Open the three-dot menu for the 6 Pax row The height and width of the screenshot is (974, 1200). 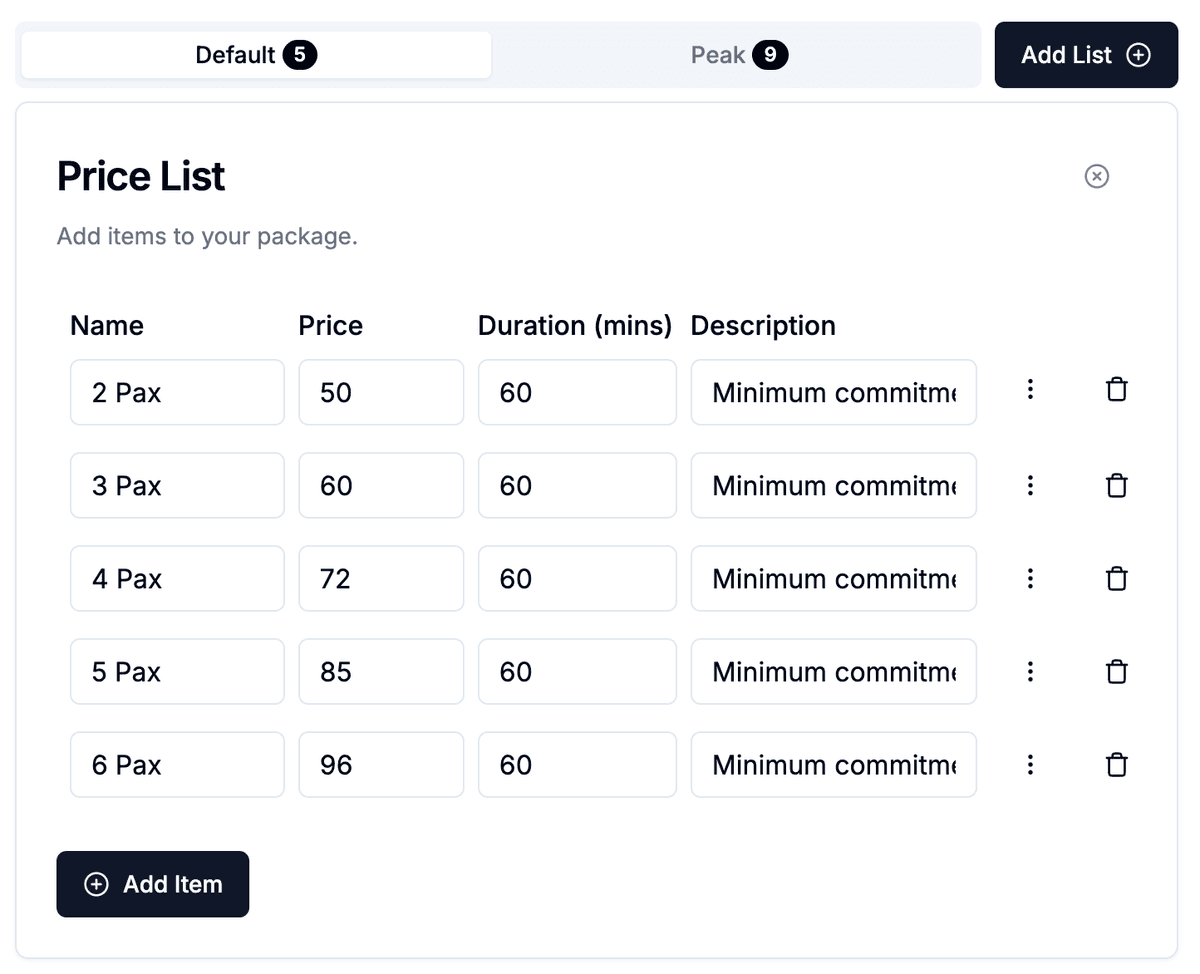pyautogui.click(x=1030, y=765)
